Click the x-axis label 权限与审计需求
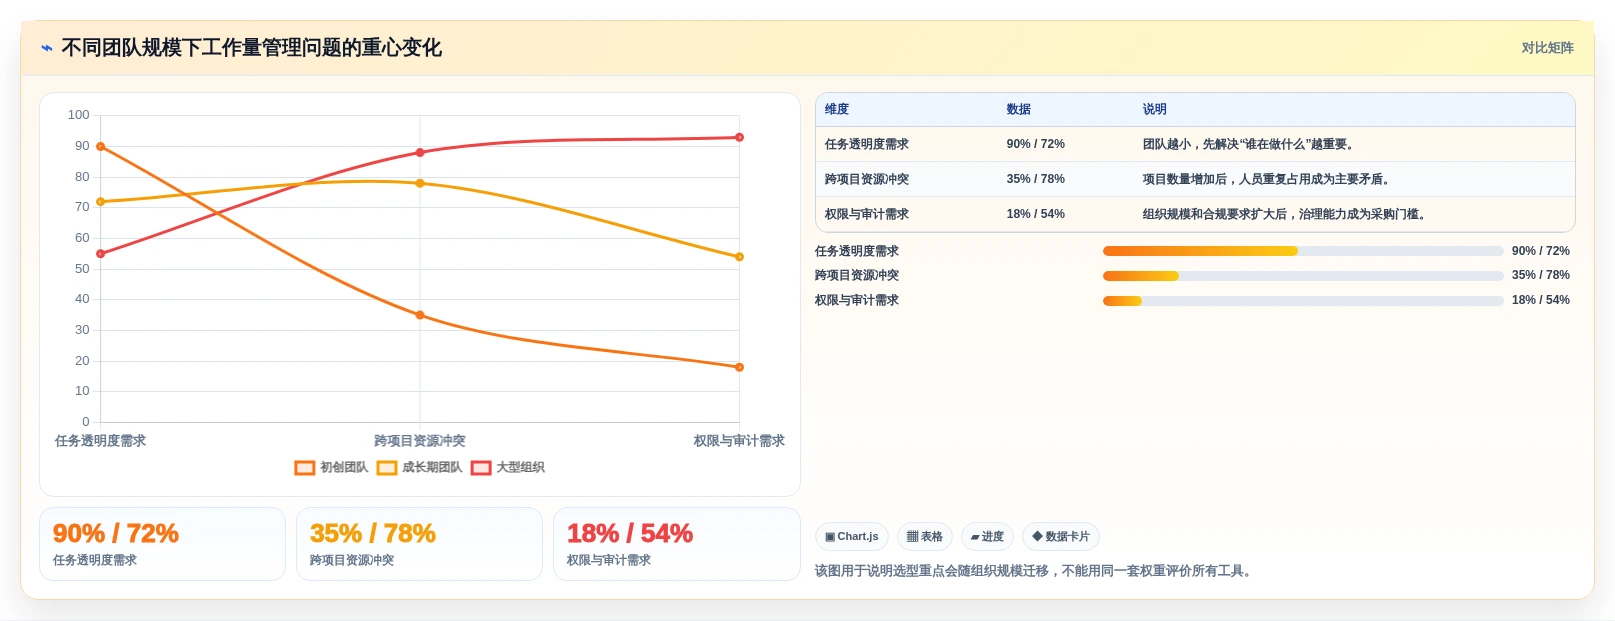Viewport: 1615px width, 621px height. coord(739,441)
